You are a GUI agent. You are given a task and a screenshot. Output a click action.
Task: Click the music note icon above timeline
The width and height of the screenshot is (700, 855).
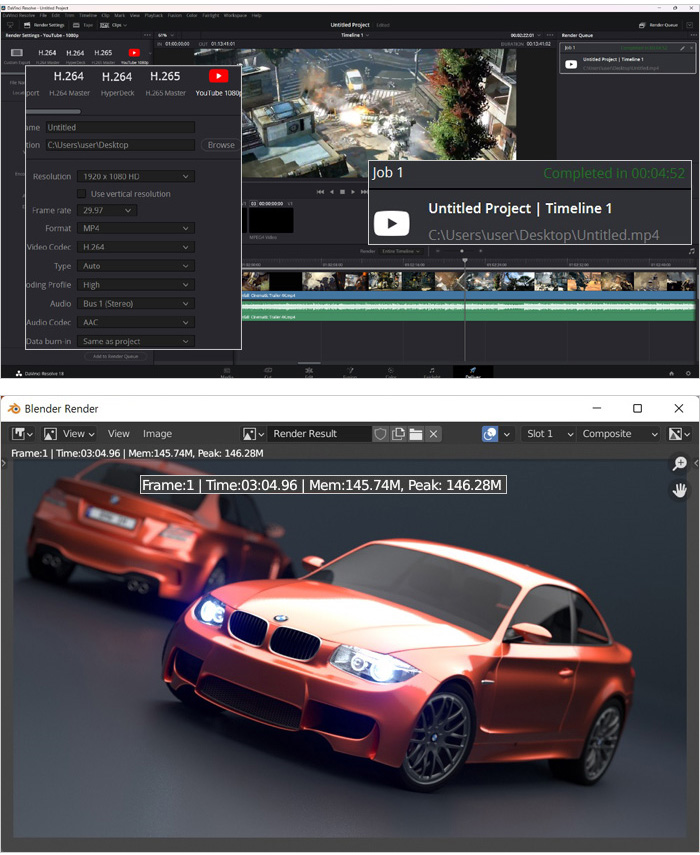click(692, 251)
